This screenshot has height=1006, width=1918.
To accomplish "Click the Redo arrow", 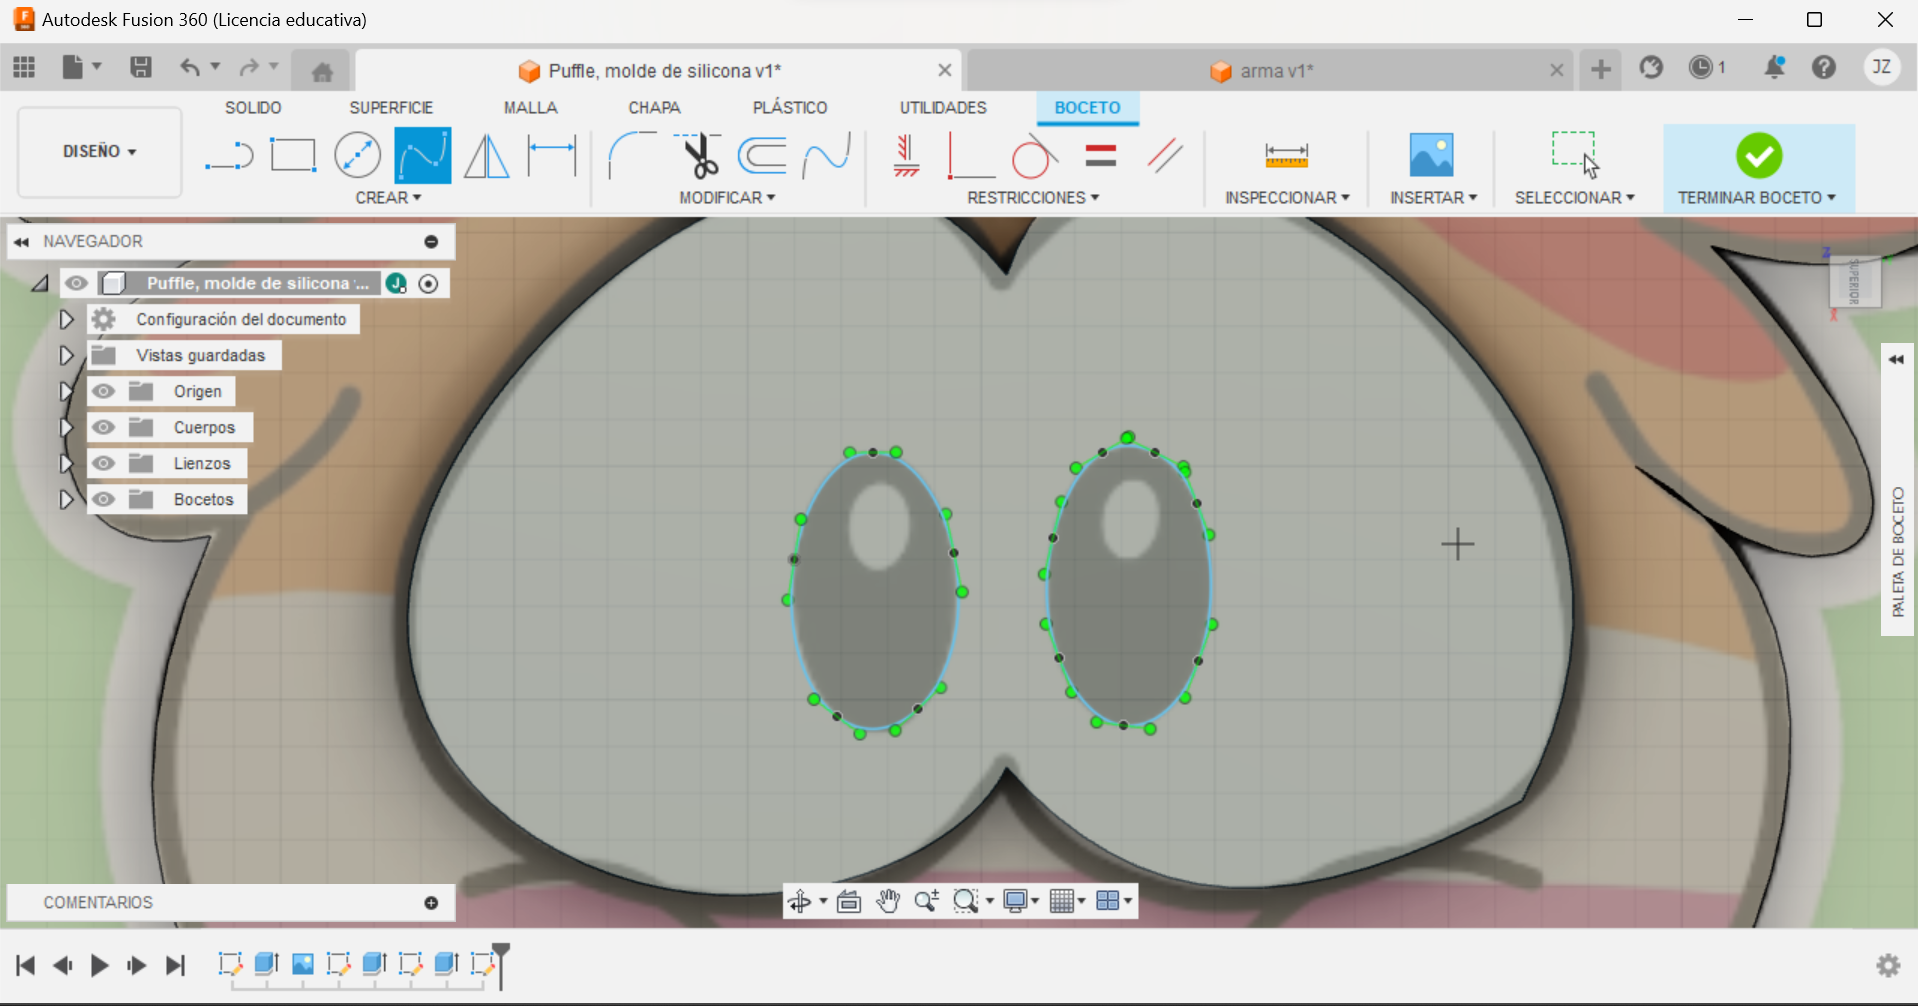I will coord(249,67).
